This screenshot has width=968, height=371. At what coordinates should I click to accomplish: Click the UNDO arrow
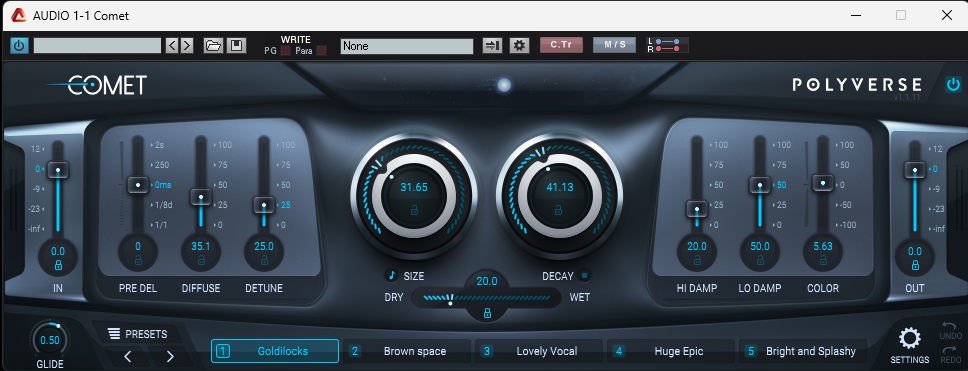click(949, 330)
